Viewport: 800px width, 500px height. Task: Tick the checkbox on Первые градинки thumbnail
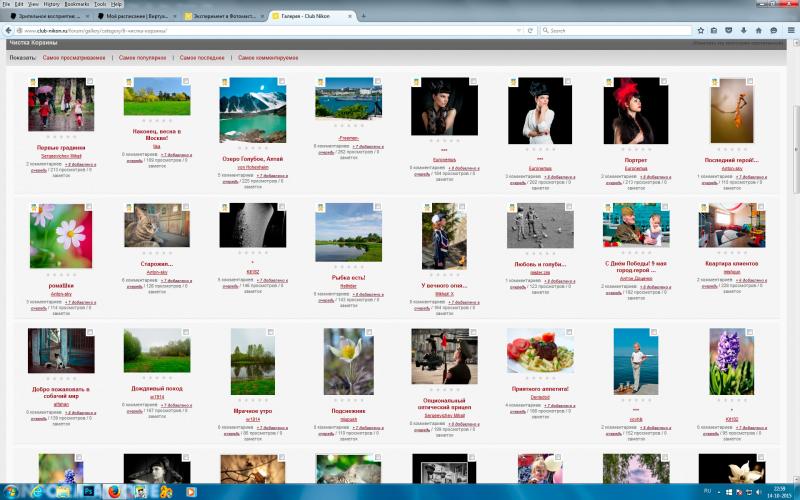coord(90,81)
